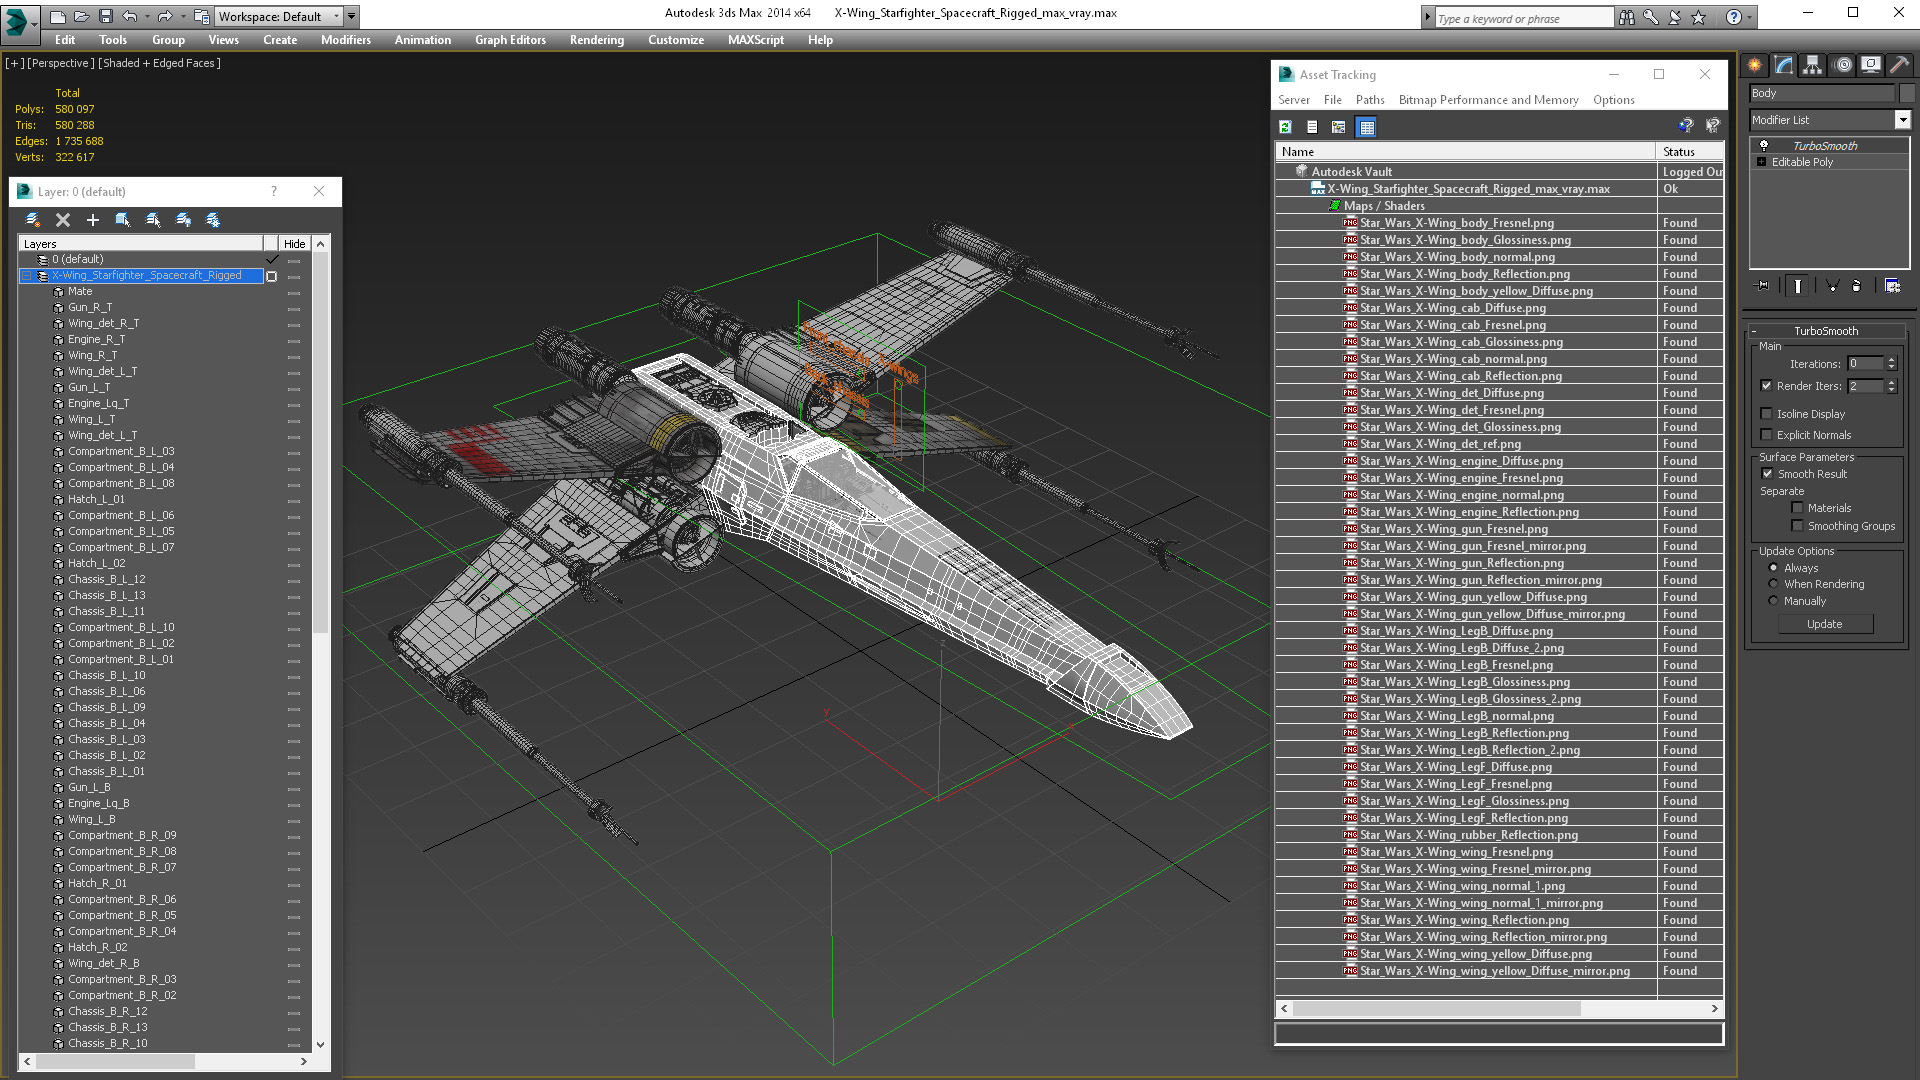Open the Modifier List dropdown
The width and height of the screenshot is (1920, 1080).
coord(1902,120)
